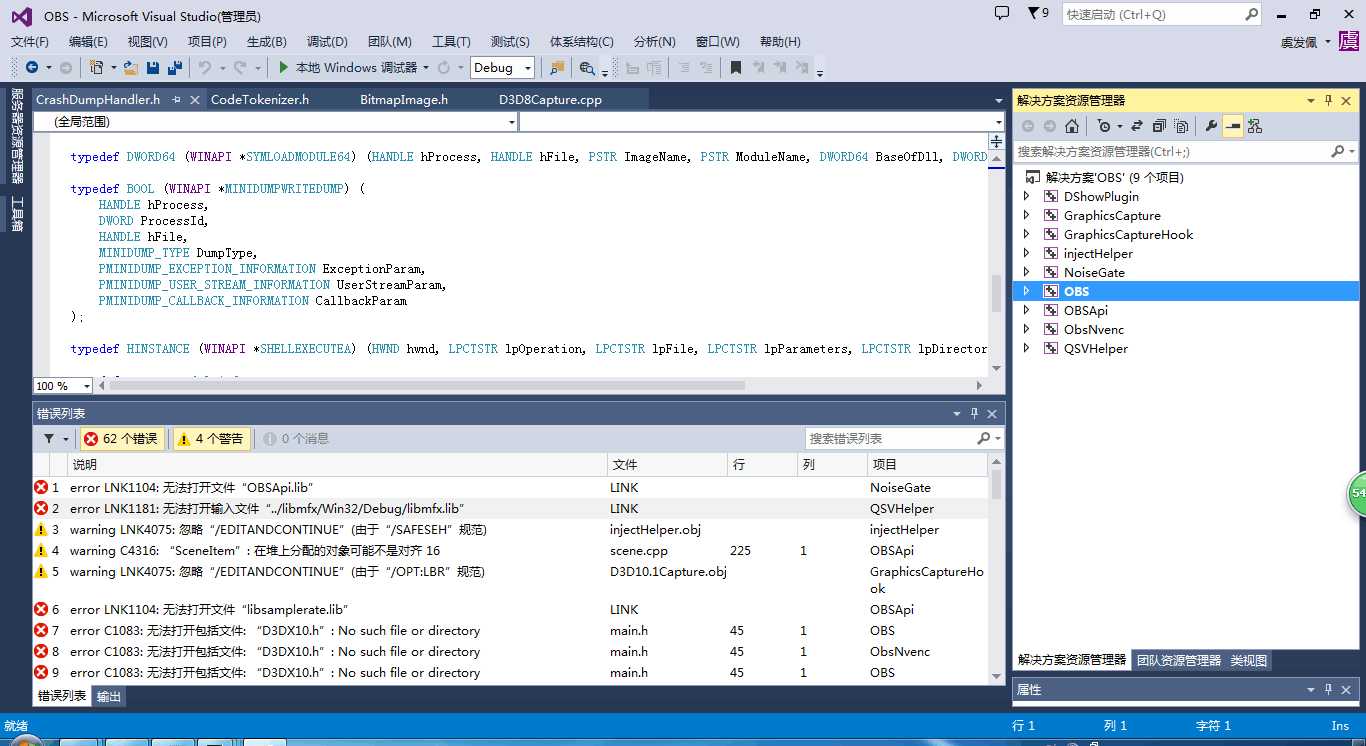Open the 调试(D) debug menu
Viewport: 1366px width, 746px height.
pos(327,42)
